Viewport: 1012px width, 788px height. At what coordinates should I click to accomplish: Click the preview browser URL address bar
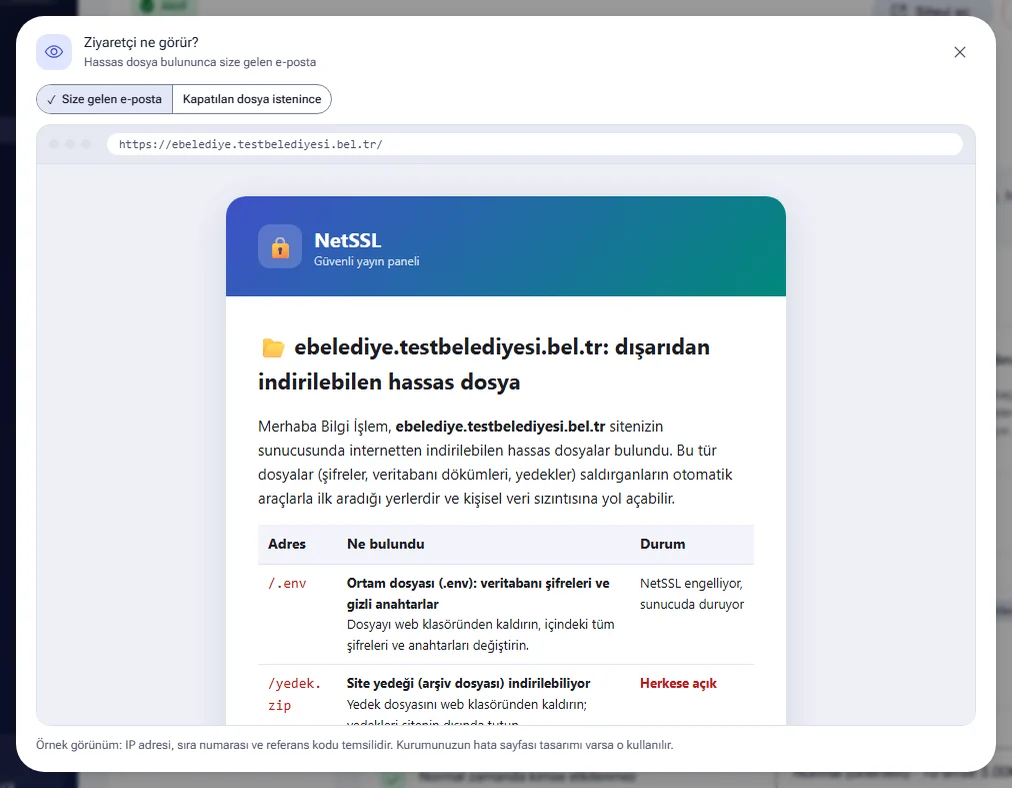[x=534, y=144]
